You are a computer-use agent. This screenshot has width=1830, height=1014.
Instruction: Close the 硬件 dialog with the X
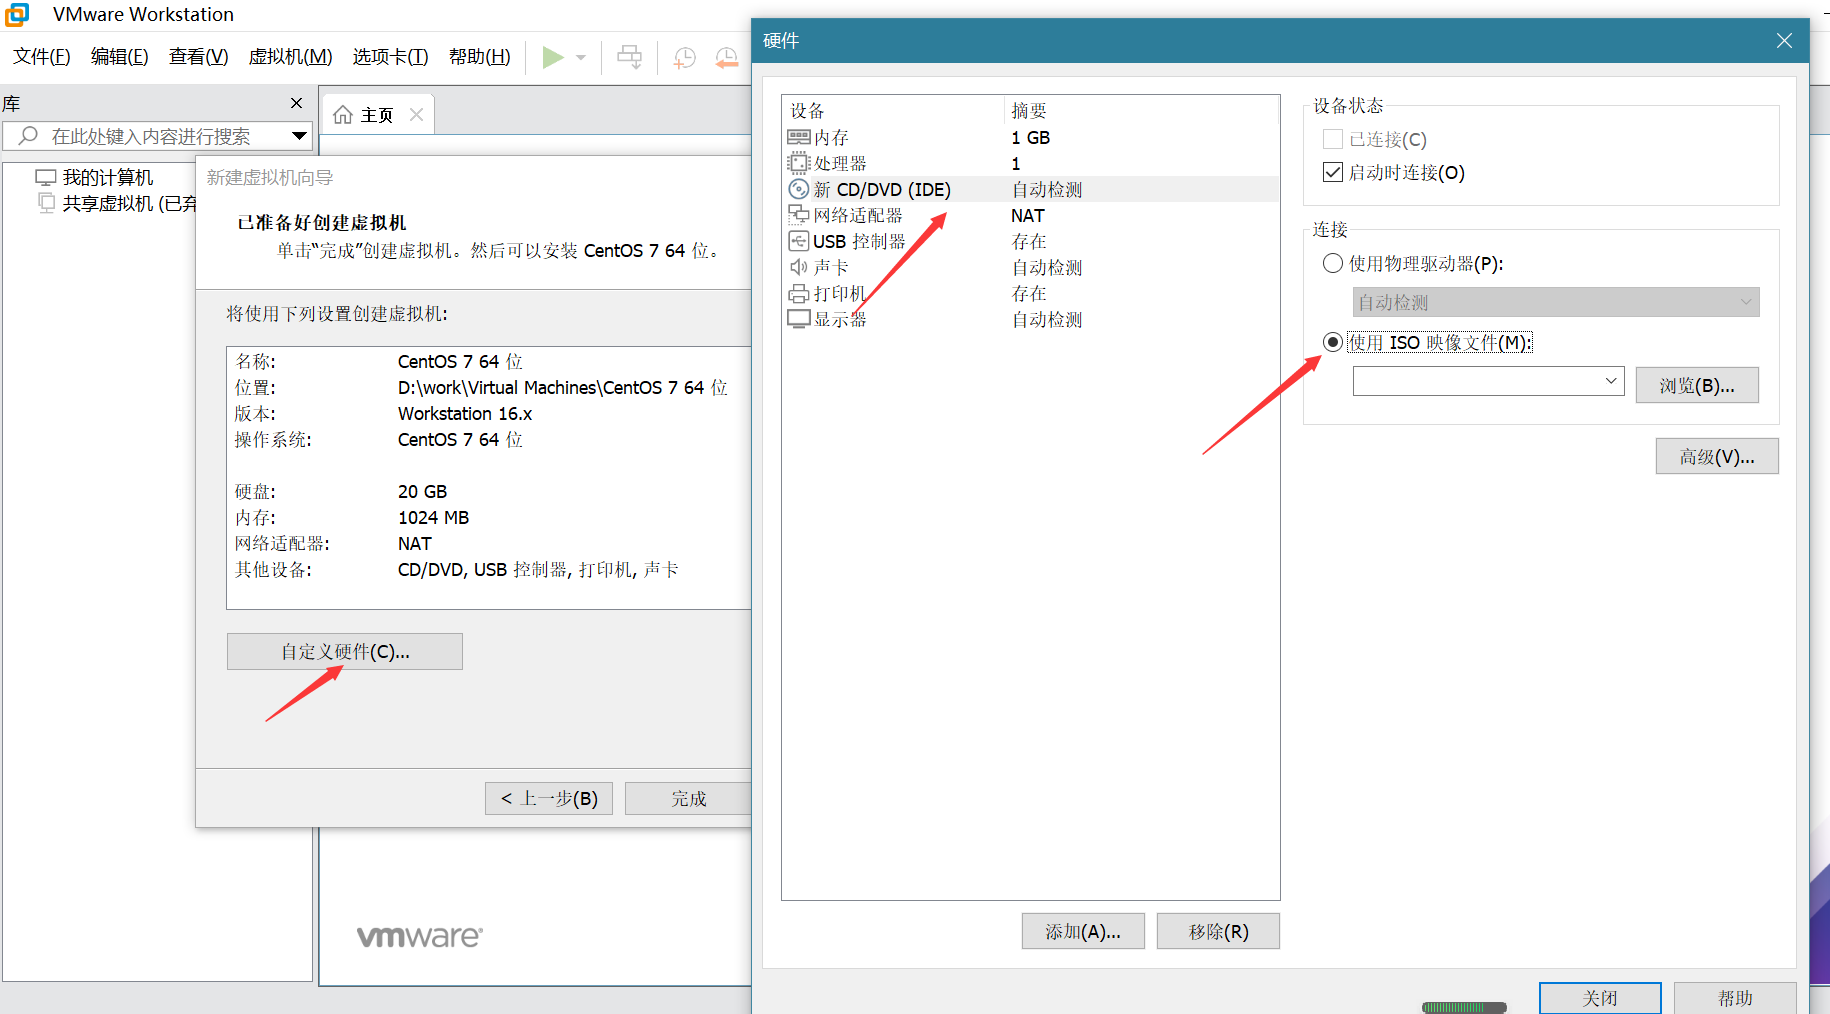1784,40
